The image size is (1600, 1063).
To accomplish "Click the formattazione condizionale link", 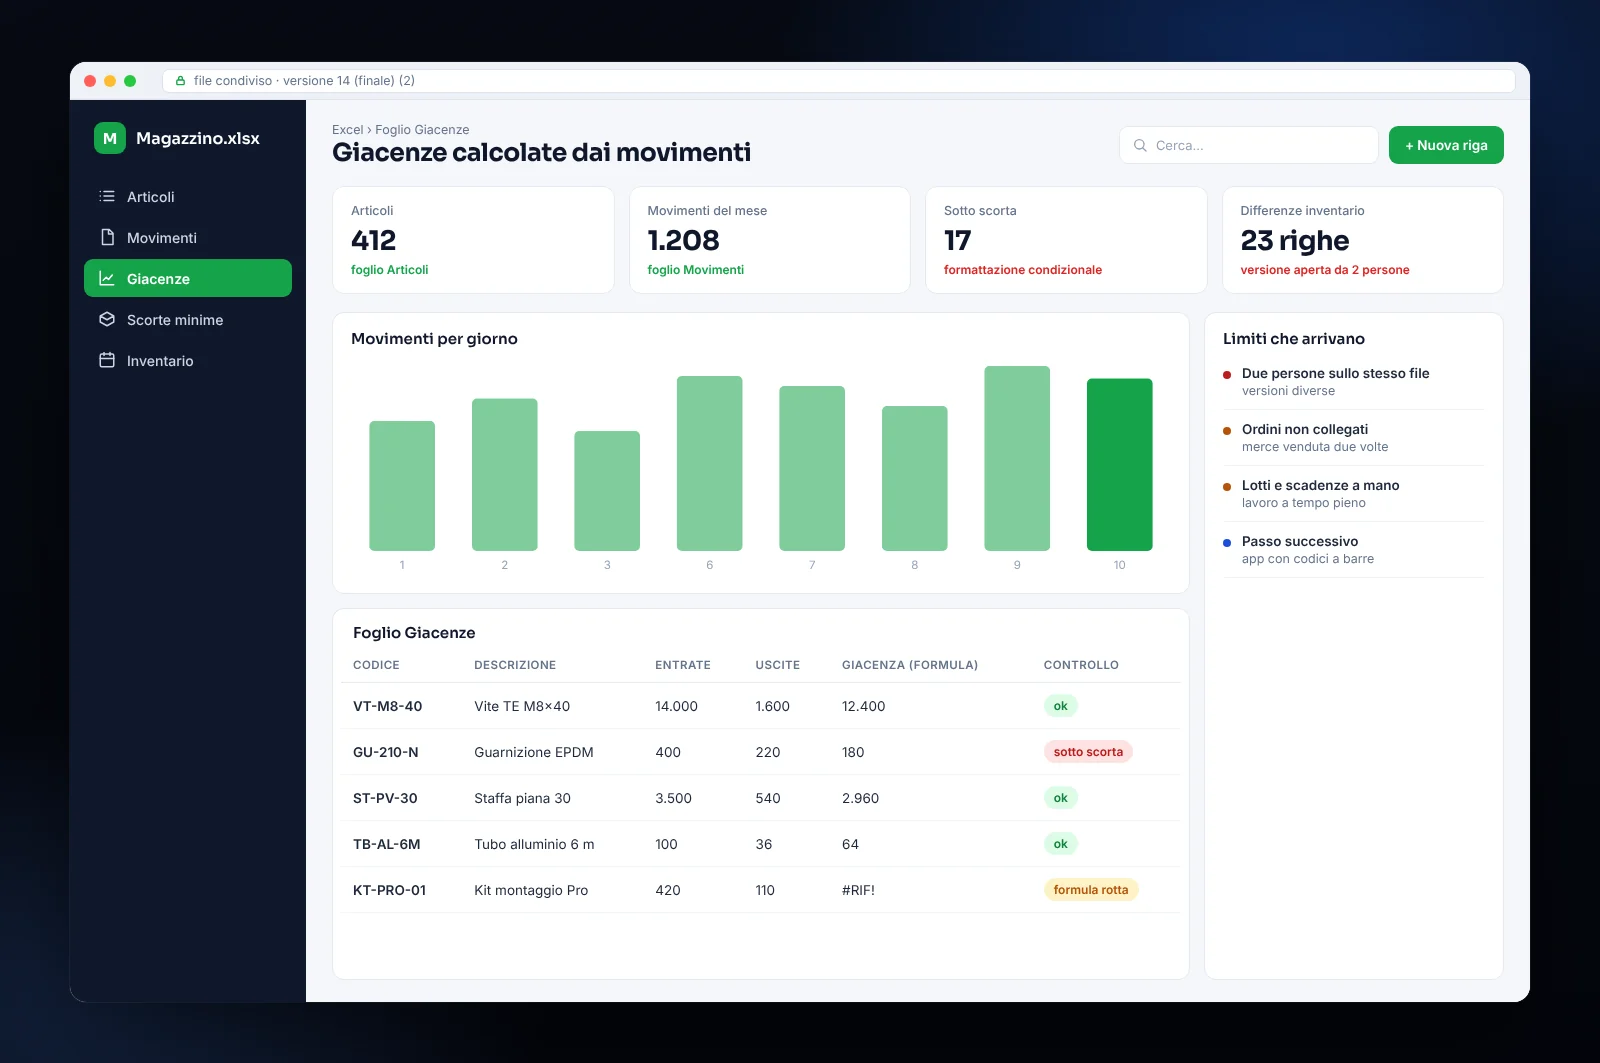I will [1022, 270].
